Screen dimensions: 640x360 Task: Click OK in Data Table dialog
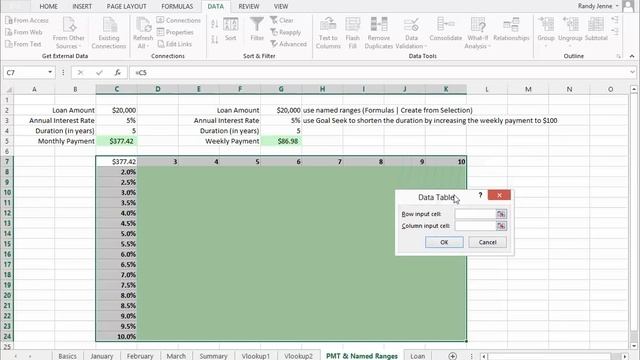coord(444,242)
